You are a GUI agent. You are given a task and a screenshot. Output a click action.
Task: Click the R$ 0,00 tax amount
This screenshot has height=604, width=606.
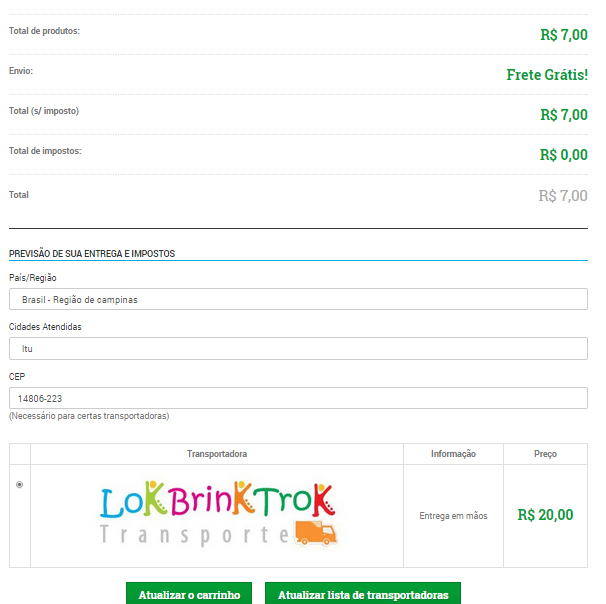click(563, 155)
